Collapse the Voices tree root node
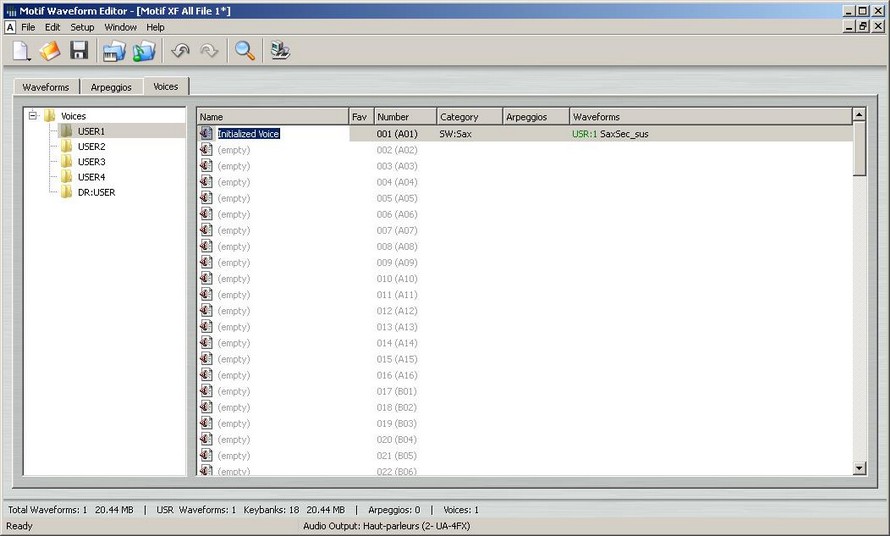Screen dimensions: 890x536 (33, 116)
